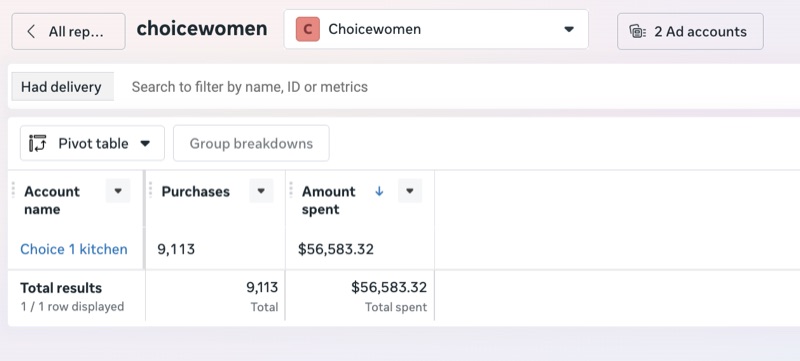The image size is (800, 361).
Task: Focus the search filter input field
Action: pyautogui.click(x=459, y=87)
